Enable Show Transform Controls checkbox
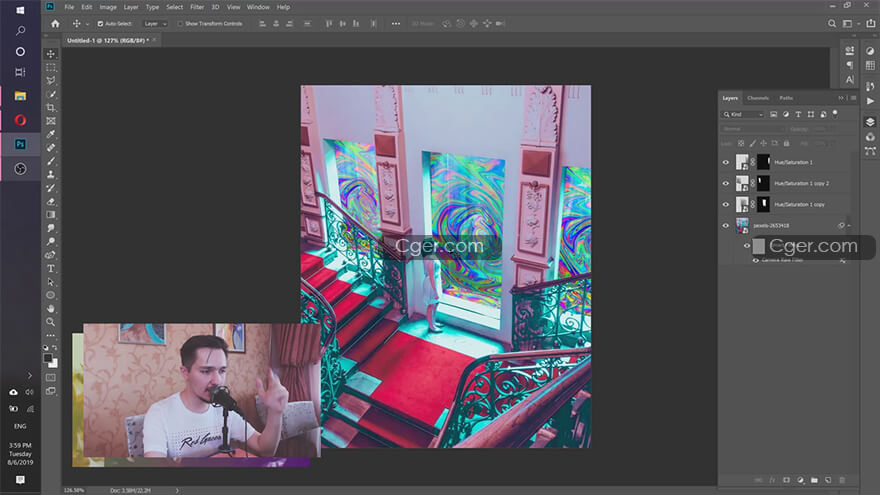880x495 pixels. [x=180, y=24]
